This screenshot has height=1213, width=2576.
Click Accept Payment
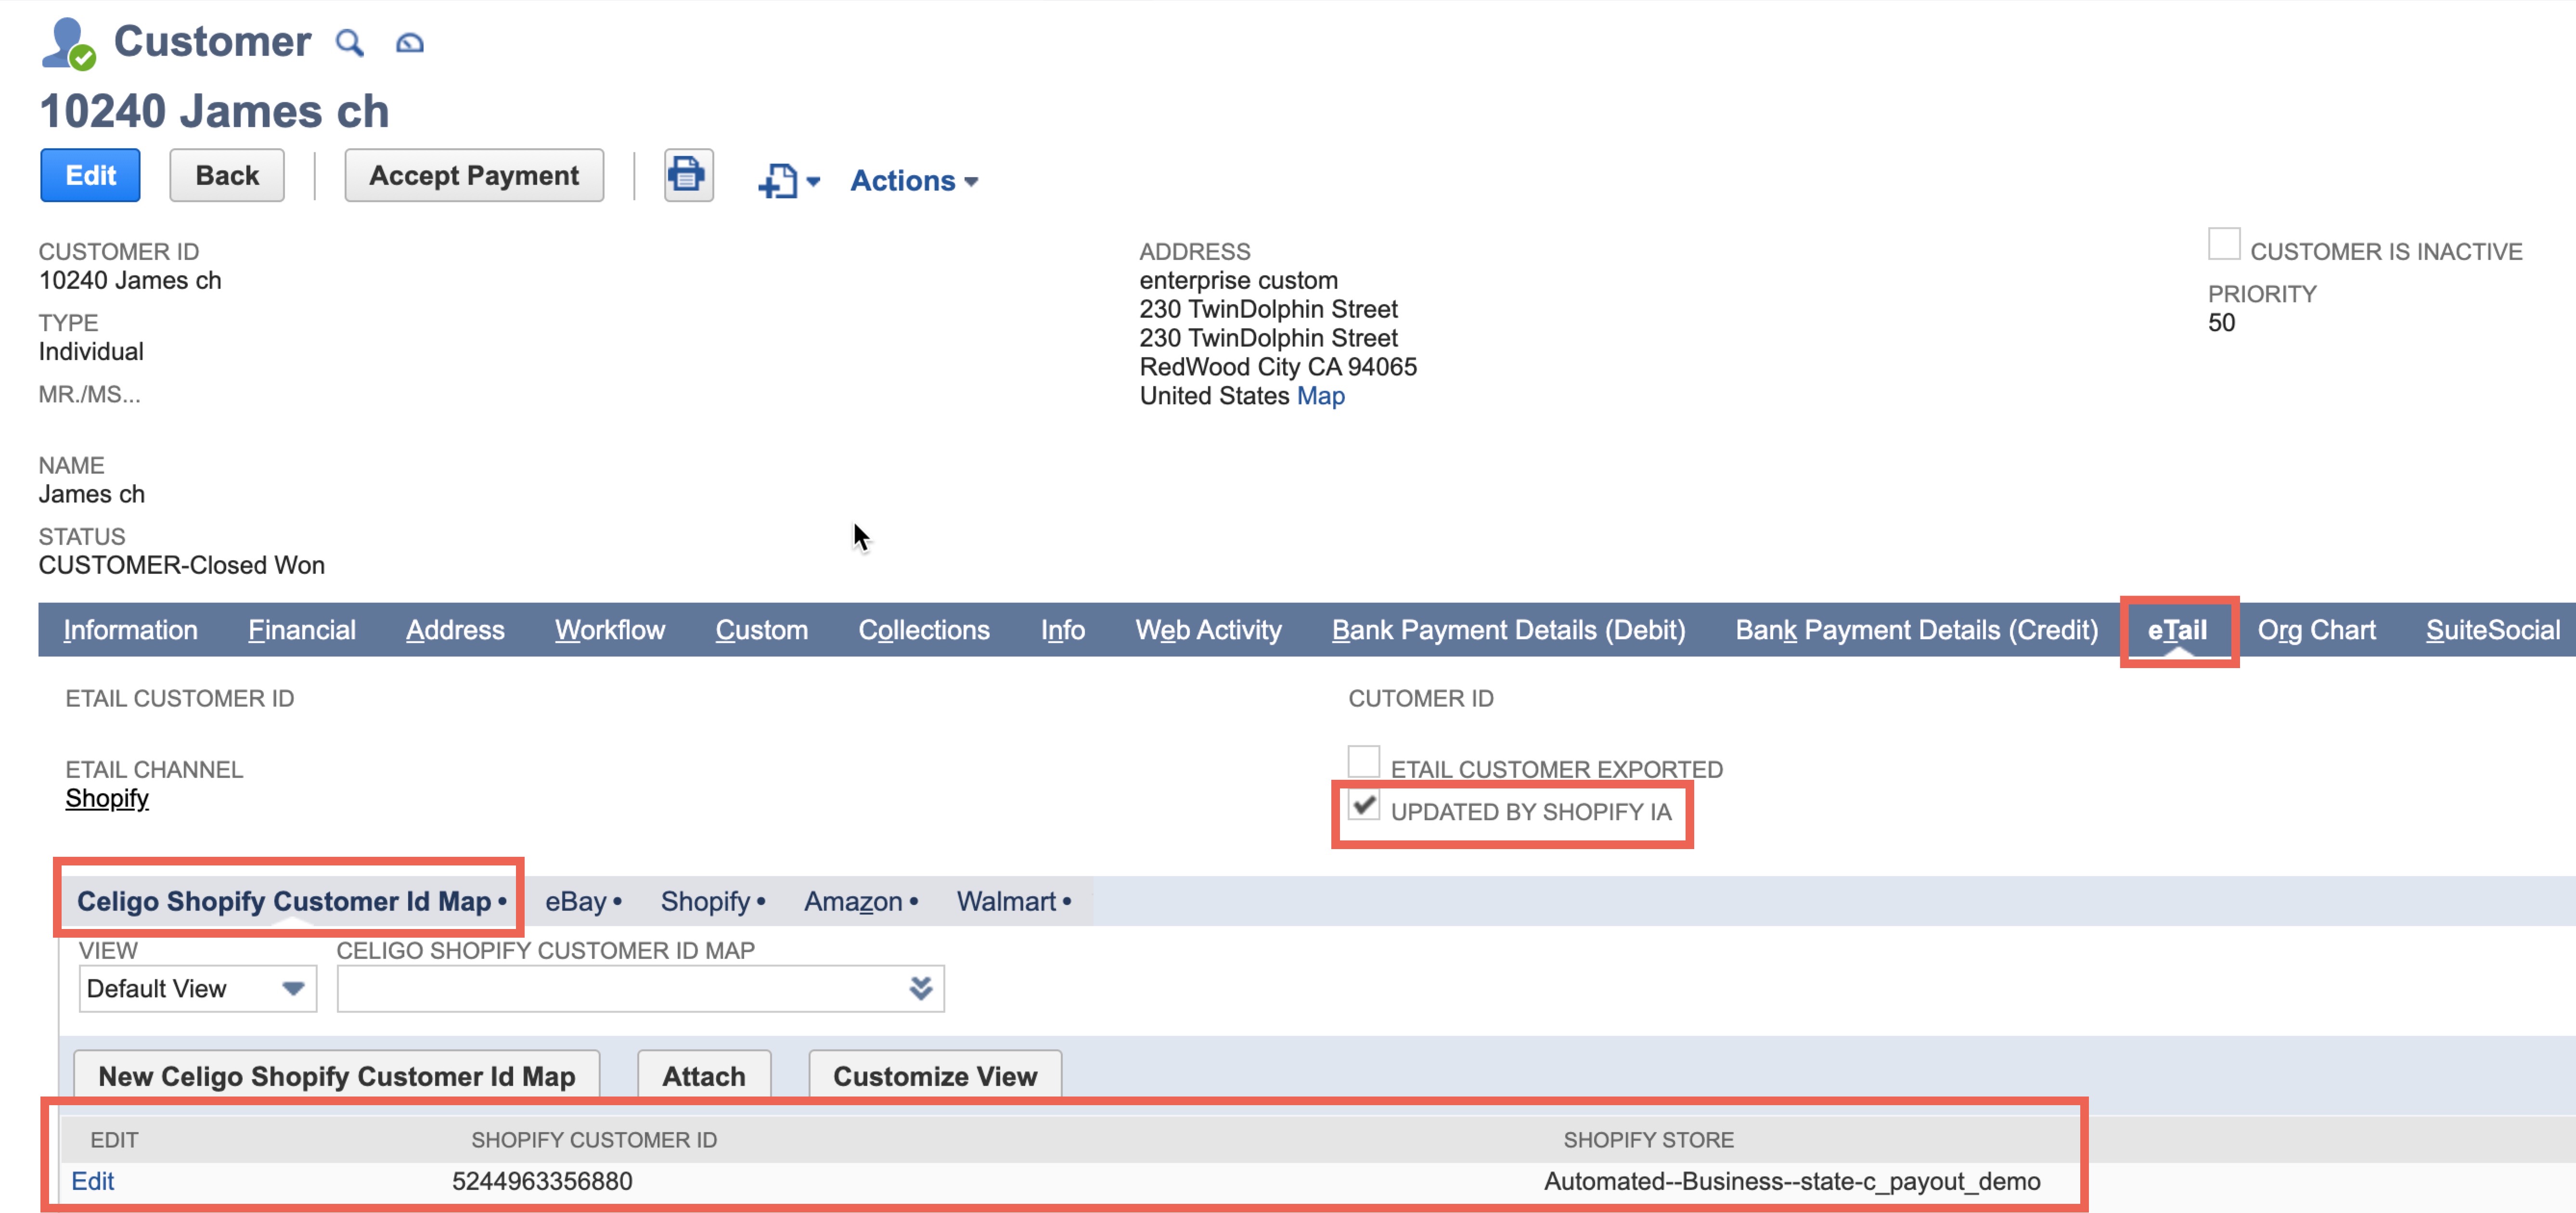[x=474, y=175]
